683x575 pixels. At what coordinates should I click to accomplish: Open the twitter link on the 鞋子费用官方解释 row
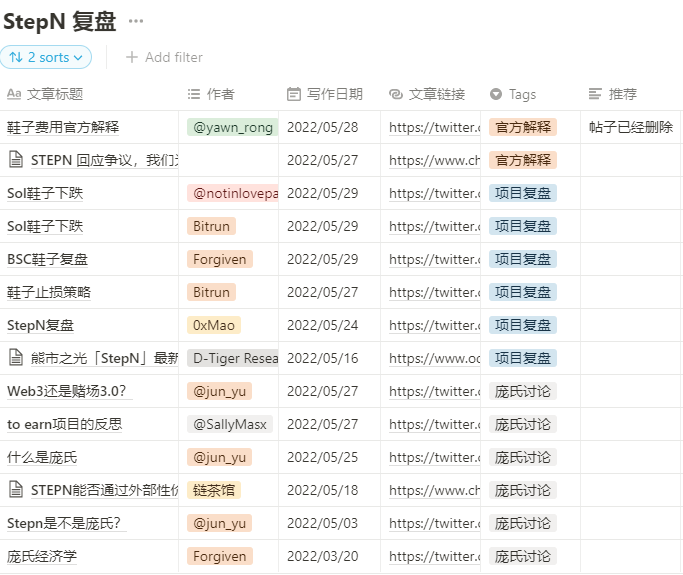[x=434, y=127]
